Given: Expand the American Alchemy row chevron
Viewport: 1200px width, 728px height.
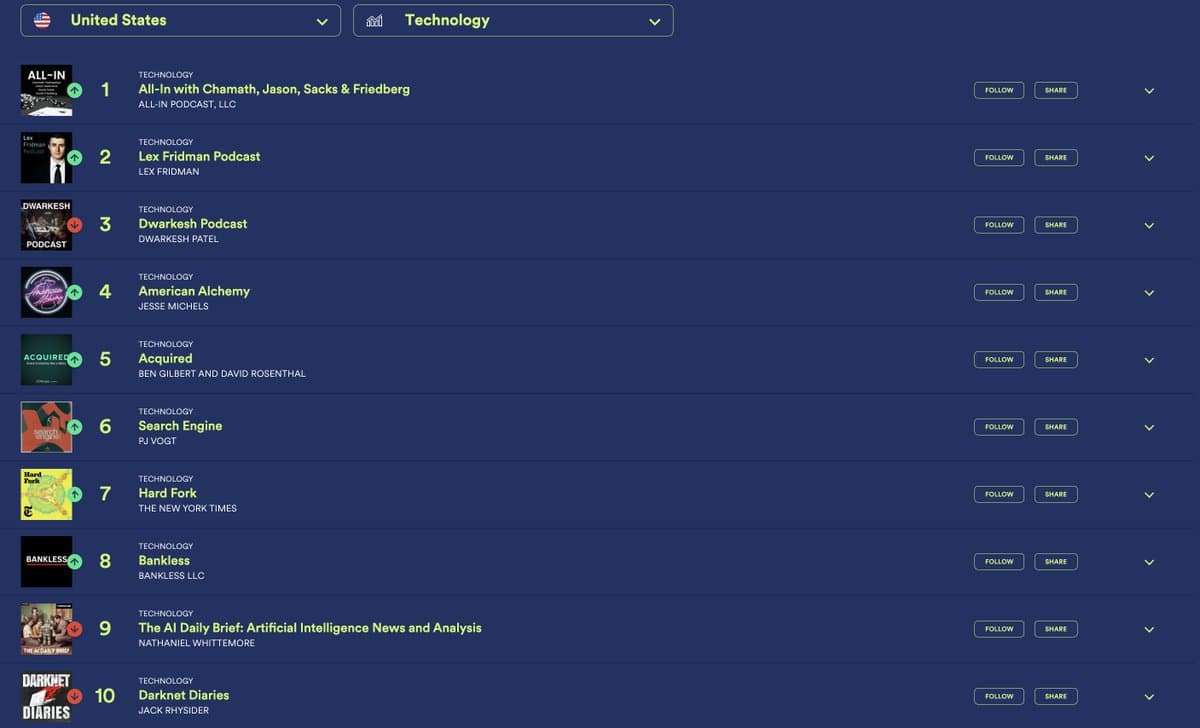Looking at the screenshot, I should coord(1149,293).
